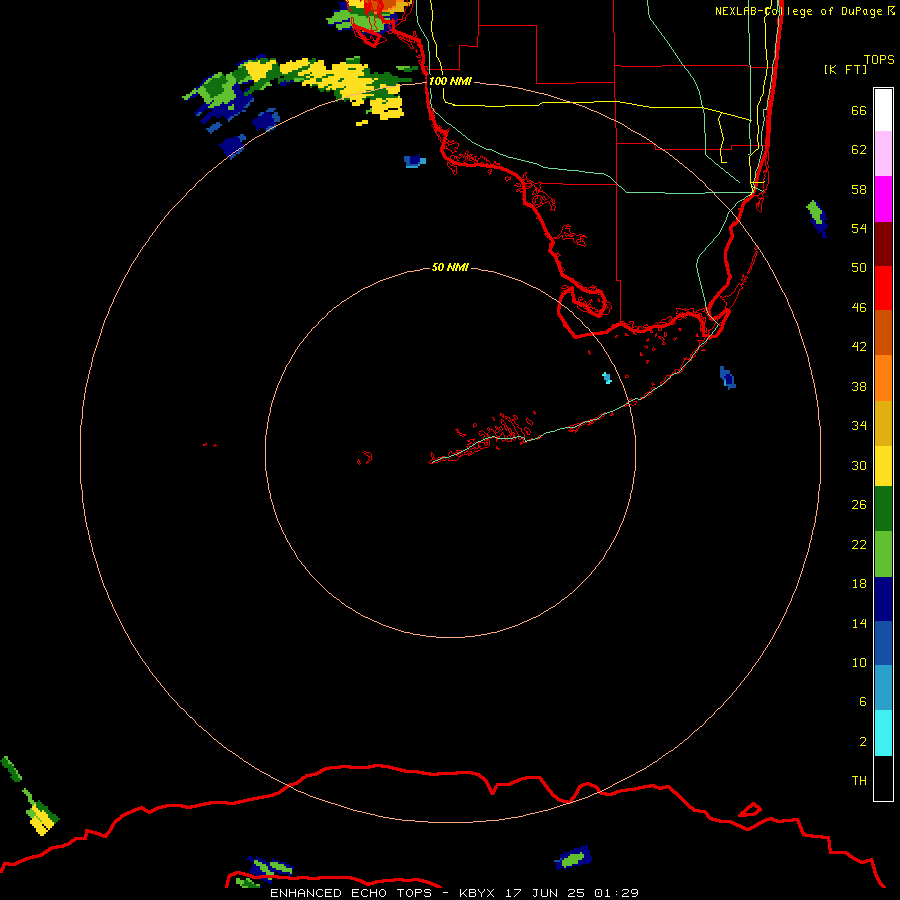900x900 pixels.
Task: Click the cyan legend swatch
Action: (883, 733)
